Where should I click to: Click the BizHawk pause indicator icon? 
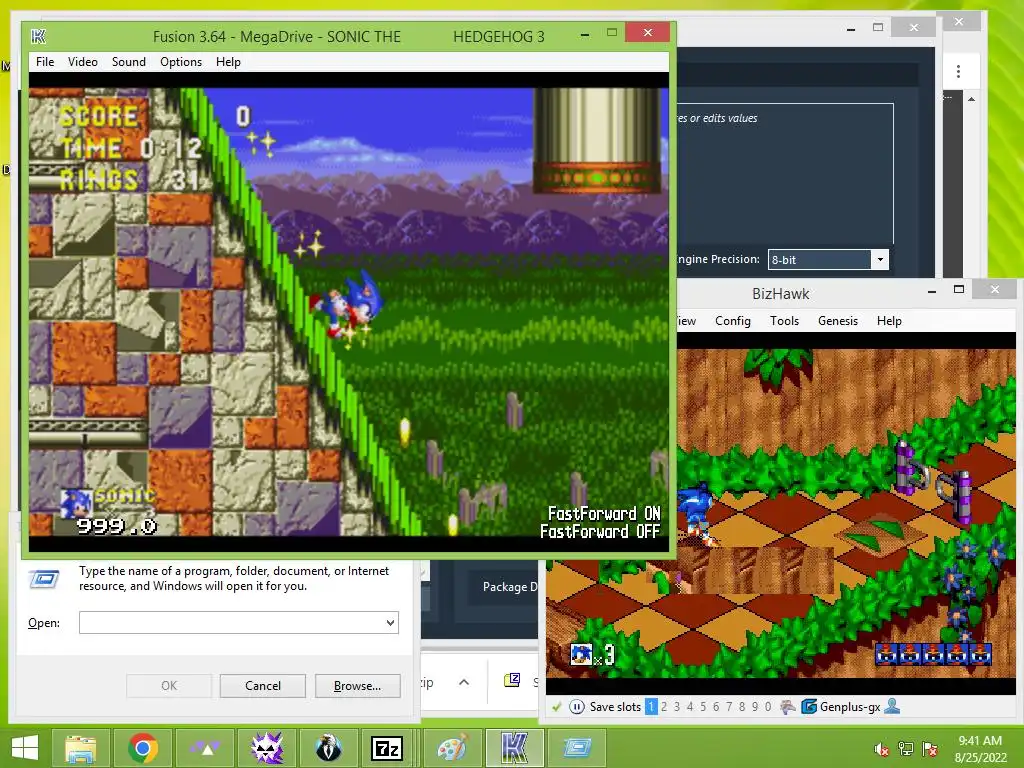click(x=577, y=707)
